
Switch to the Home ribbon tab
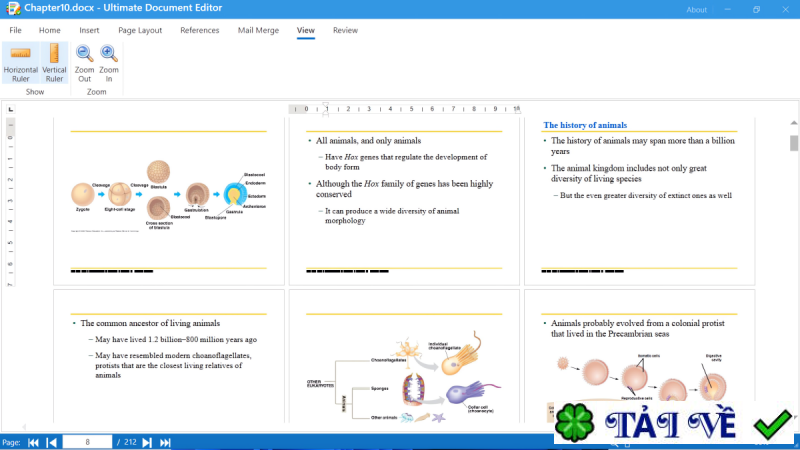tap(49, 30)
